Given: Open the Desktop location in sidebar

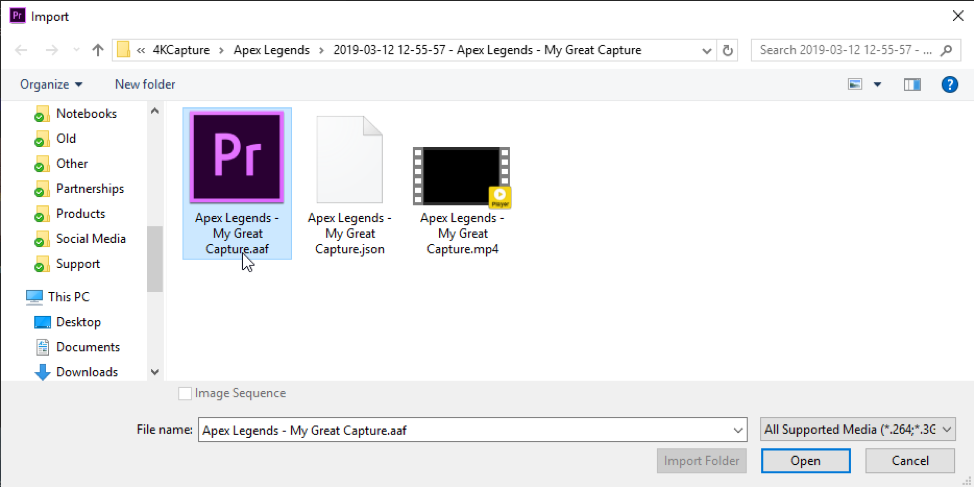Looking at the screenshot, I should pyautogui.click(x=78, y=322).
